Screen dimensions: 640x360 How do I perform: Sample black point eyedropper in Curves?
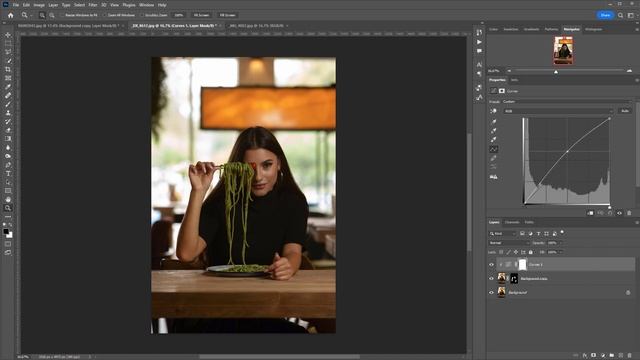pos(493,122)
